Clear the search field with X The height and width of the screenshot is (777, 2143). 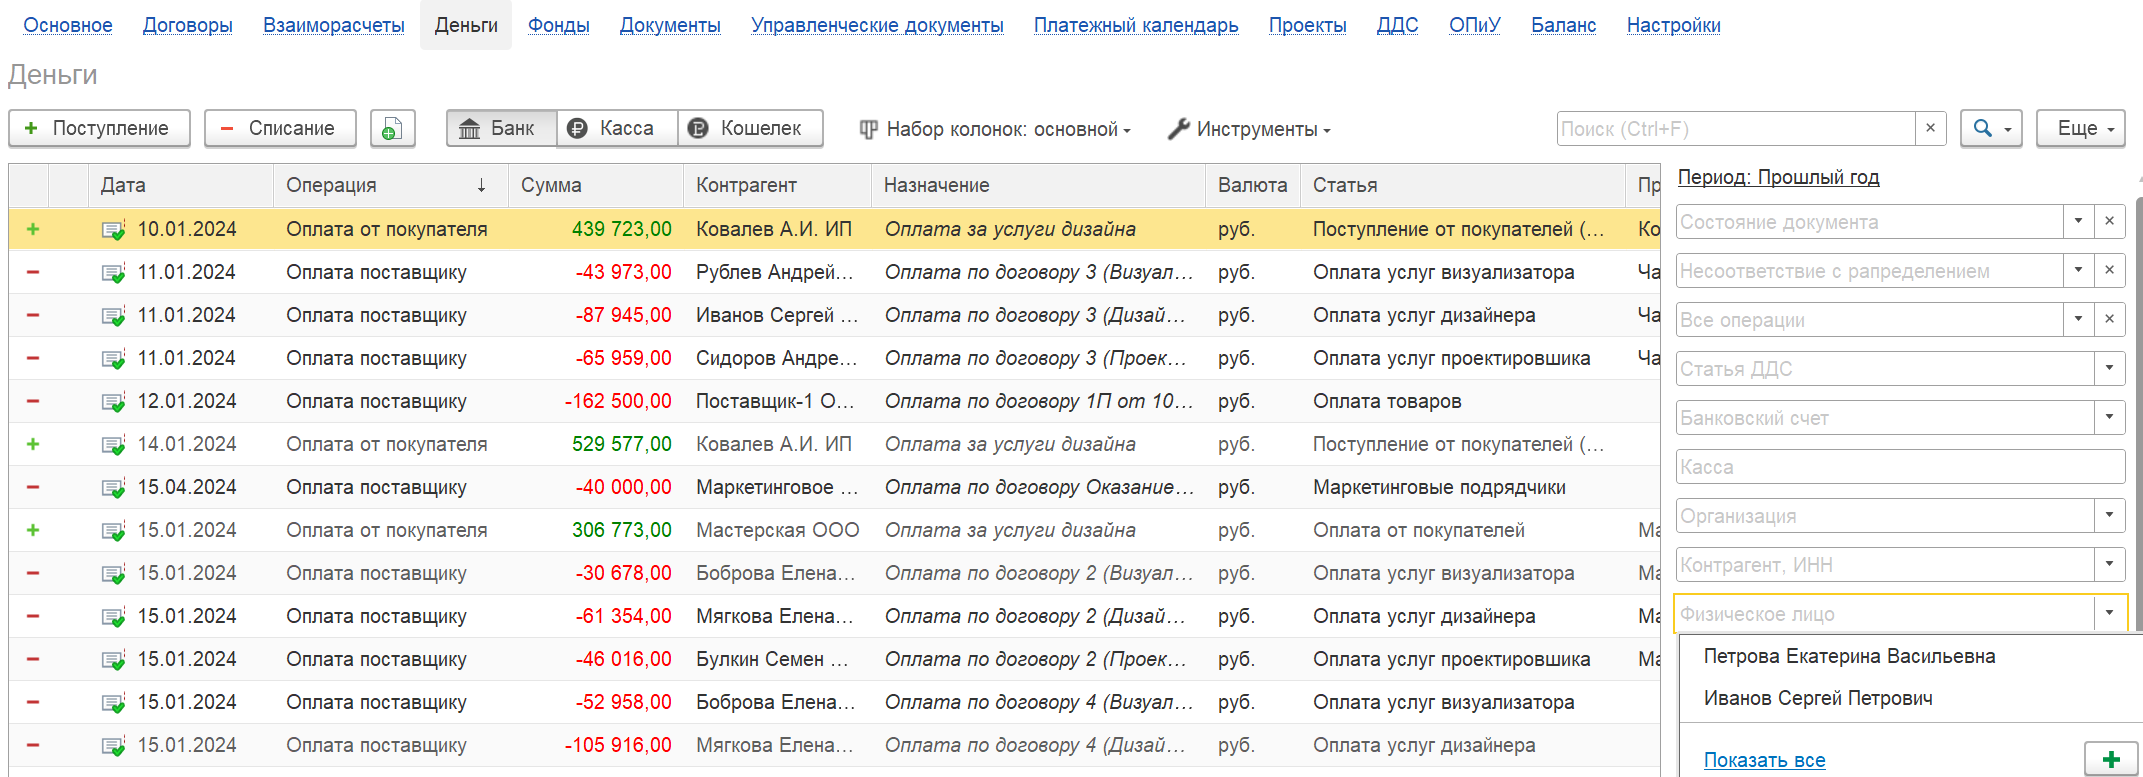pyautogui.click(x=1930, y=129)
